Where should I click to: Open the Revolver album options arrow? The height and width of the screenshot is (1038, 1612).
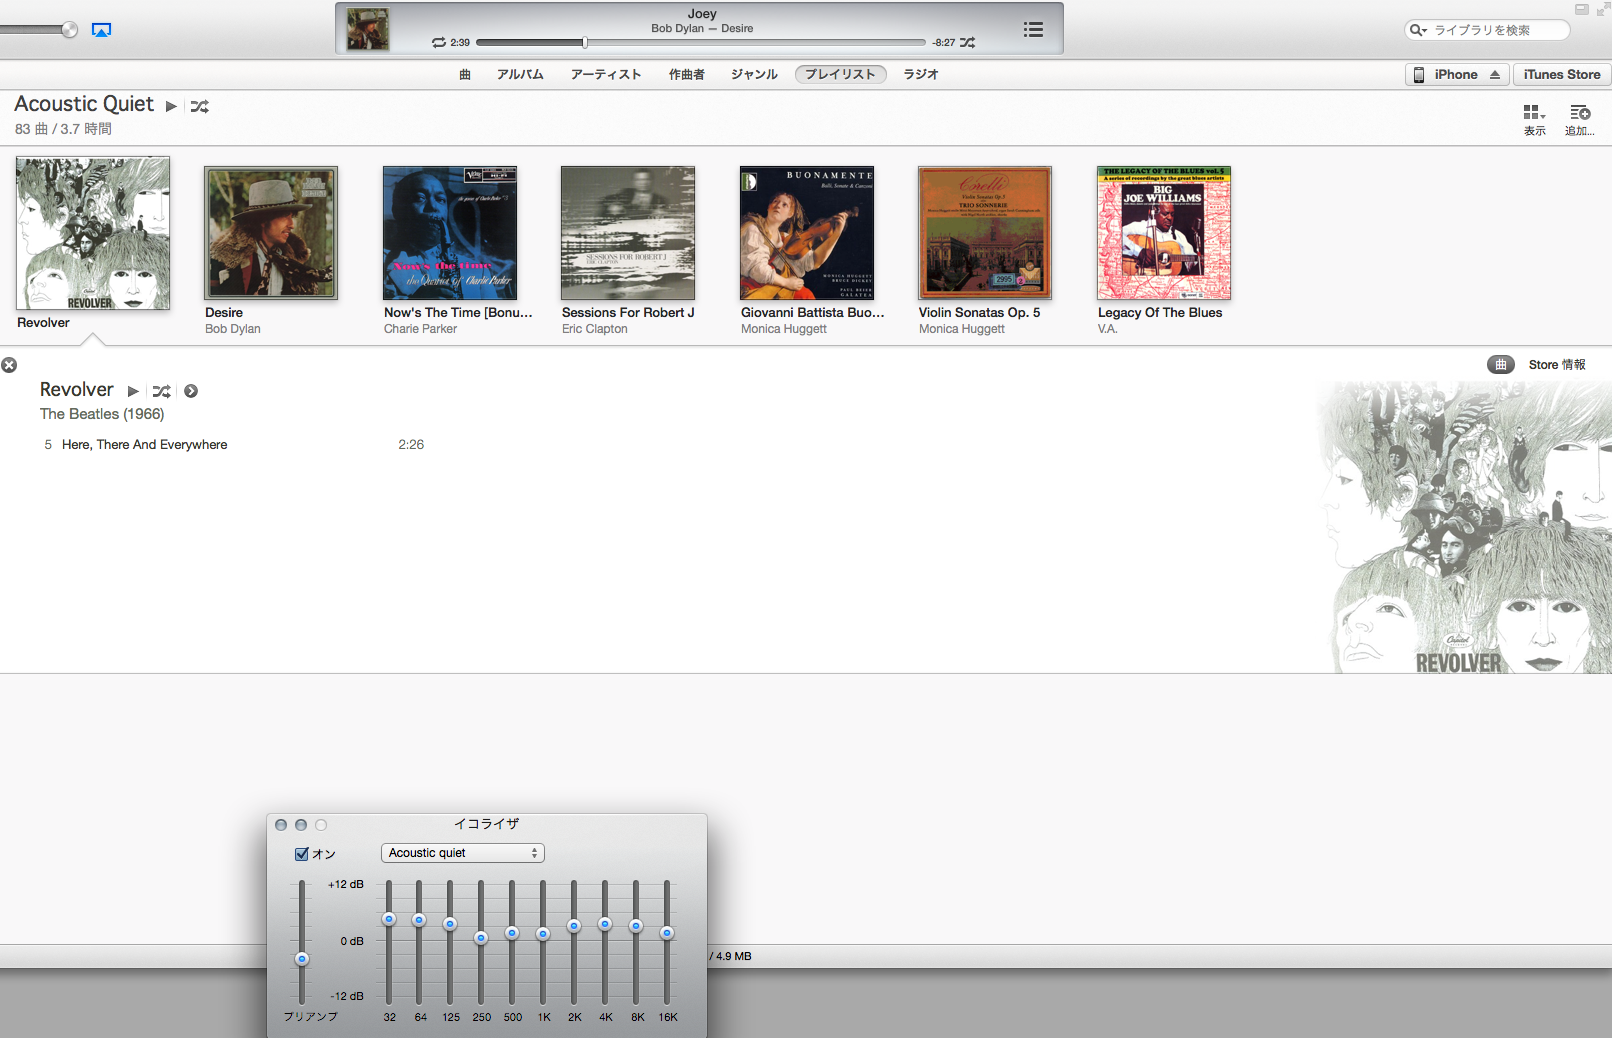pyautogui.click(x=191, y=391)
